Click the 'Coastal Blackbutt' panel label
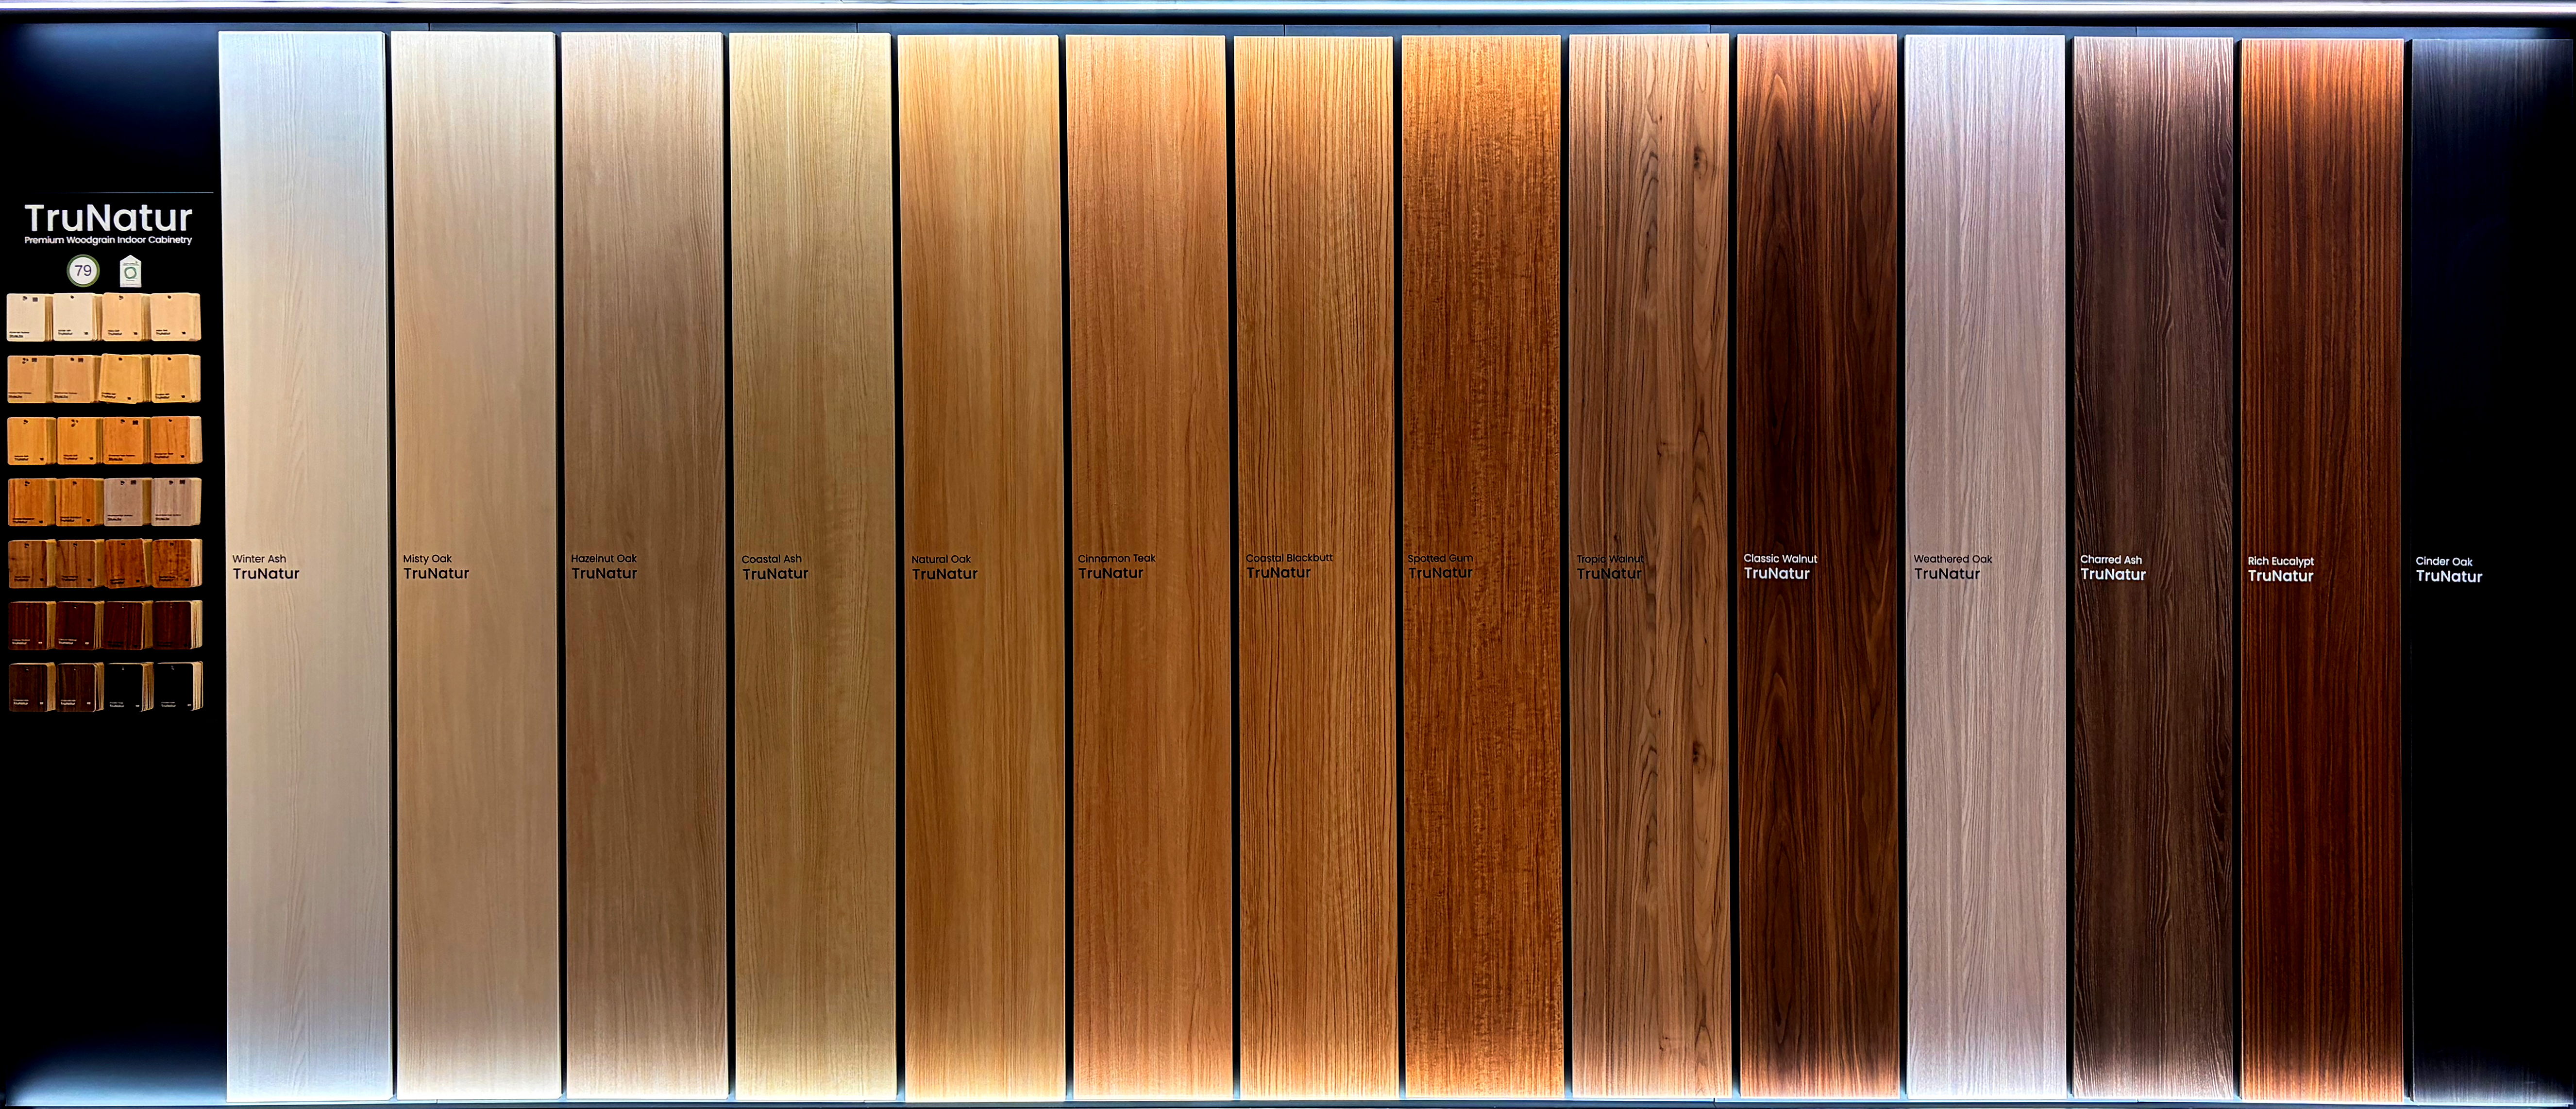Viewport: 2576px width, 1109px height. click(1289, 558)
